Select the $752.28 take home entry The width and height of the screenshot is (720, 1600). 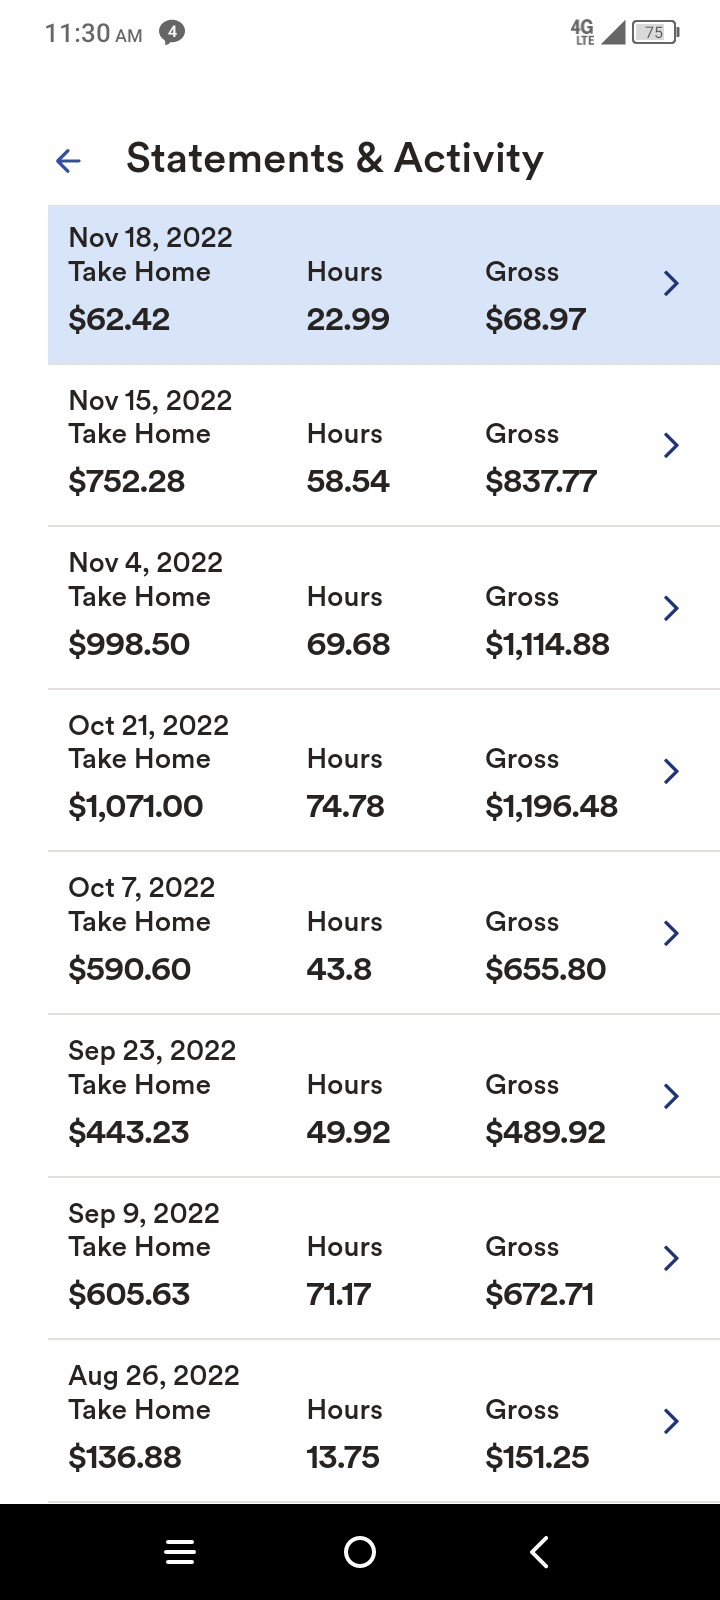pos(126,482)
